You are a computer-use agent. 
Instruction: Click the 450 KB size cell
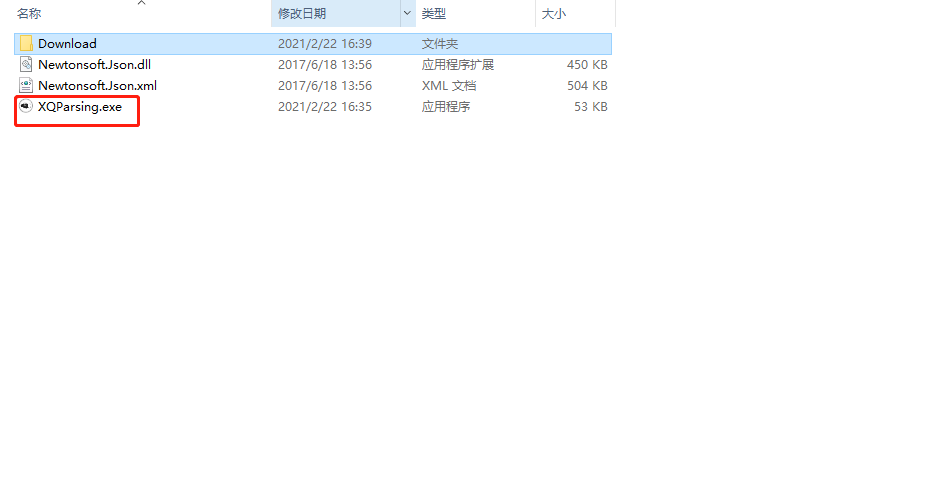coord(587,65)
